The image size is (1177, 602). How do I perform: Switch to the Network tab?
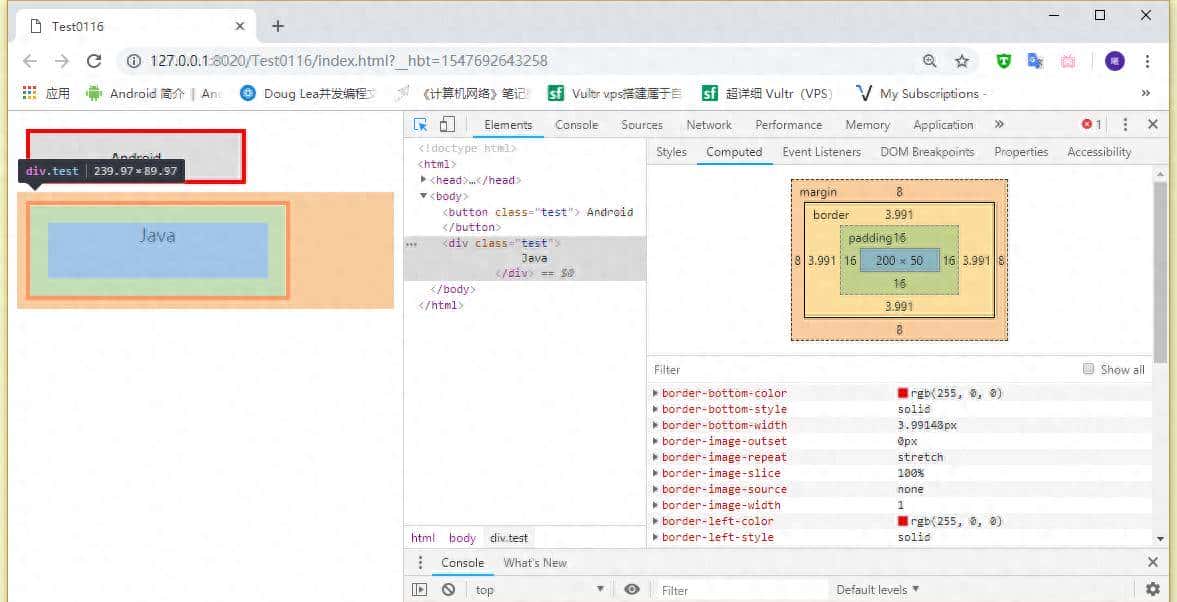click(708, 125)
